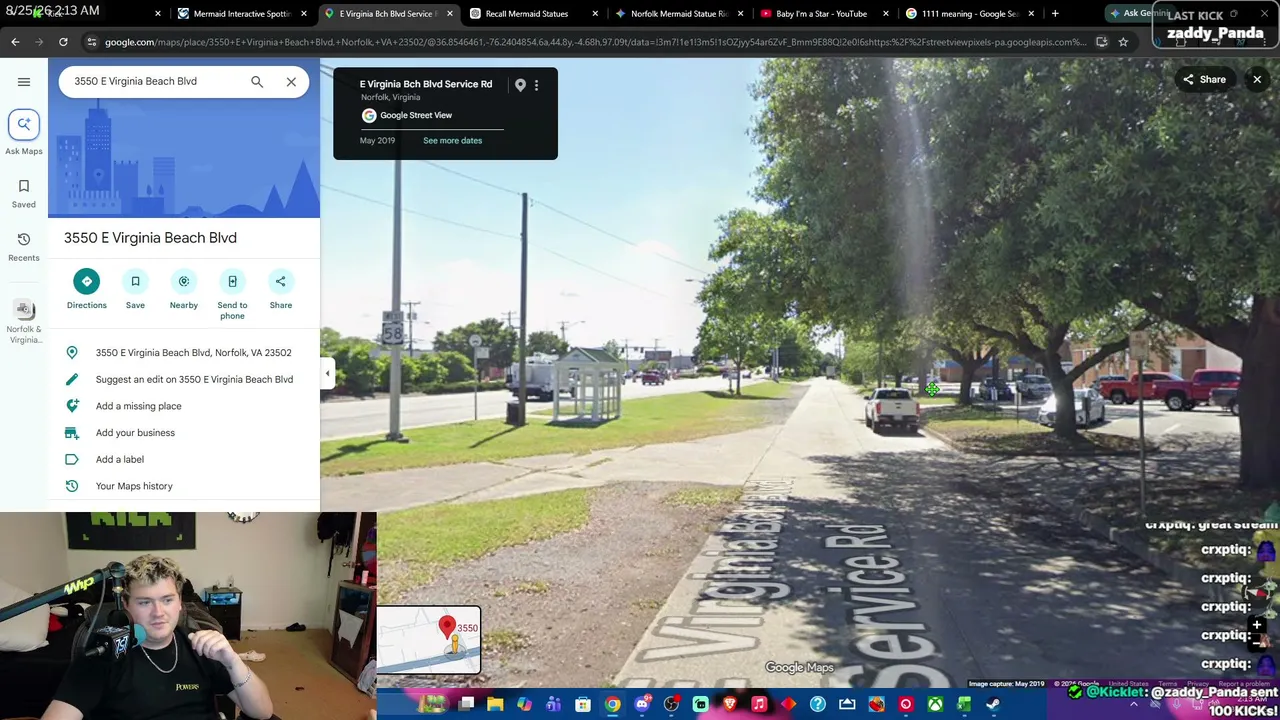
Task: Close the Recall Mermaid Statues tab
Action: [595, 14]
